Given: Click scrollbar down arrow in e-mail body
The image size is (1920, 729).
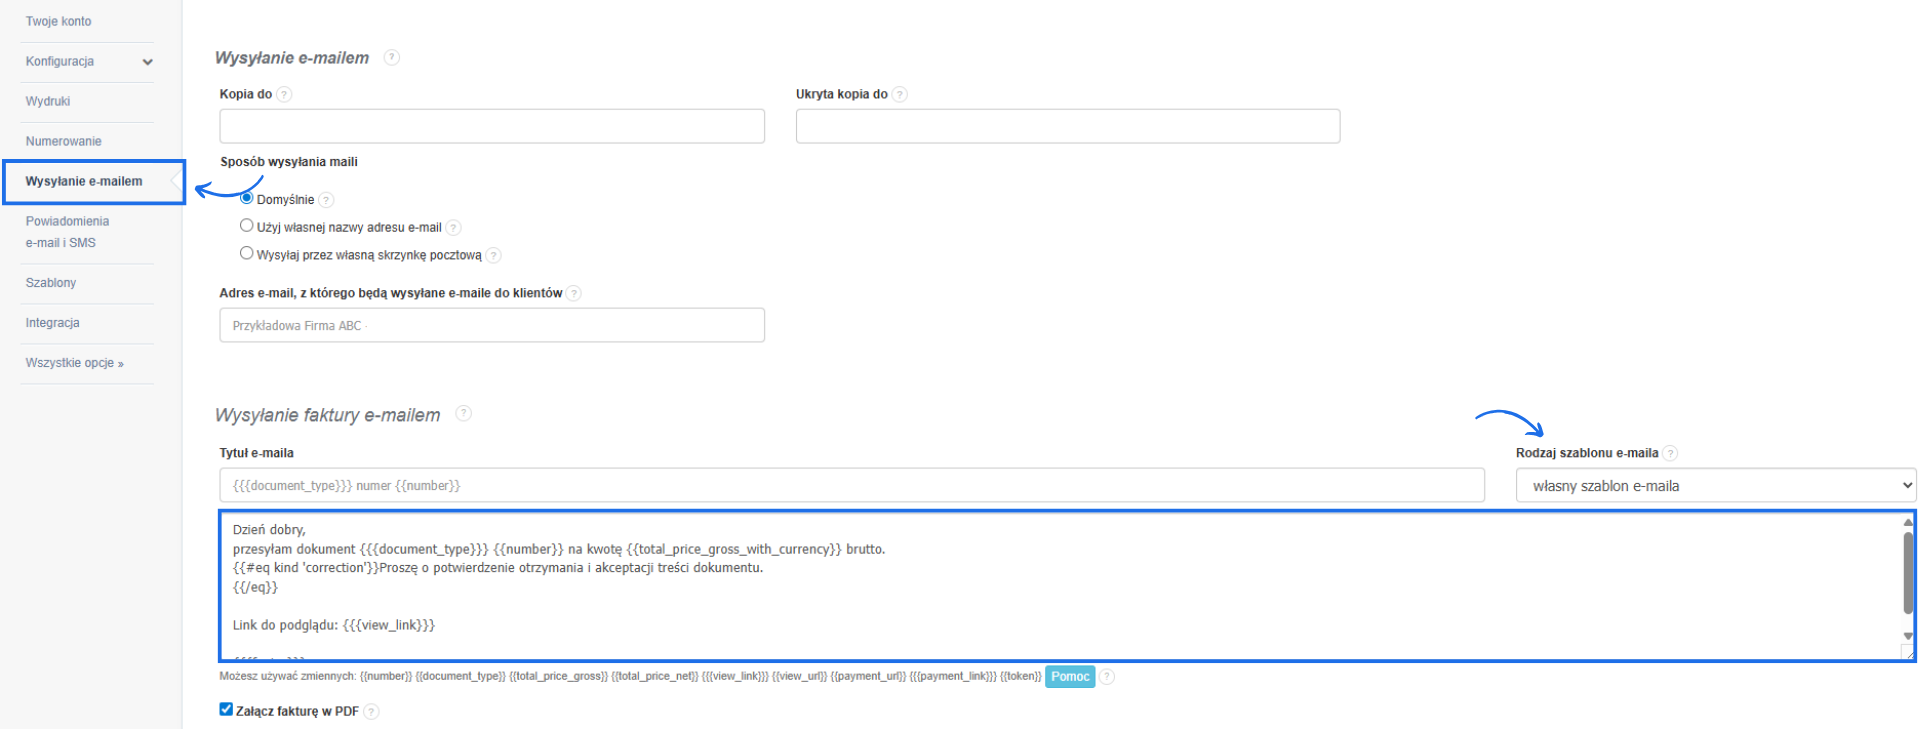Looking at the screenshot, I should pos(1908,636).
